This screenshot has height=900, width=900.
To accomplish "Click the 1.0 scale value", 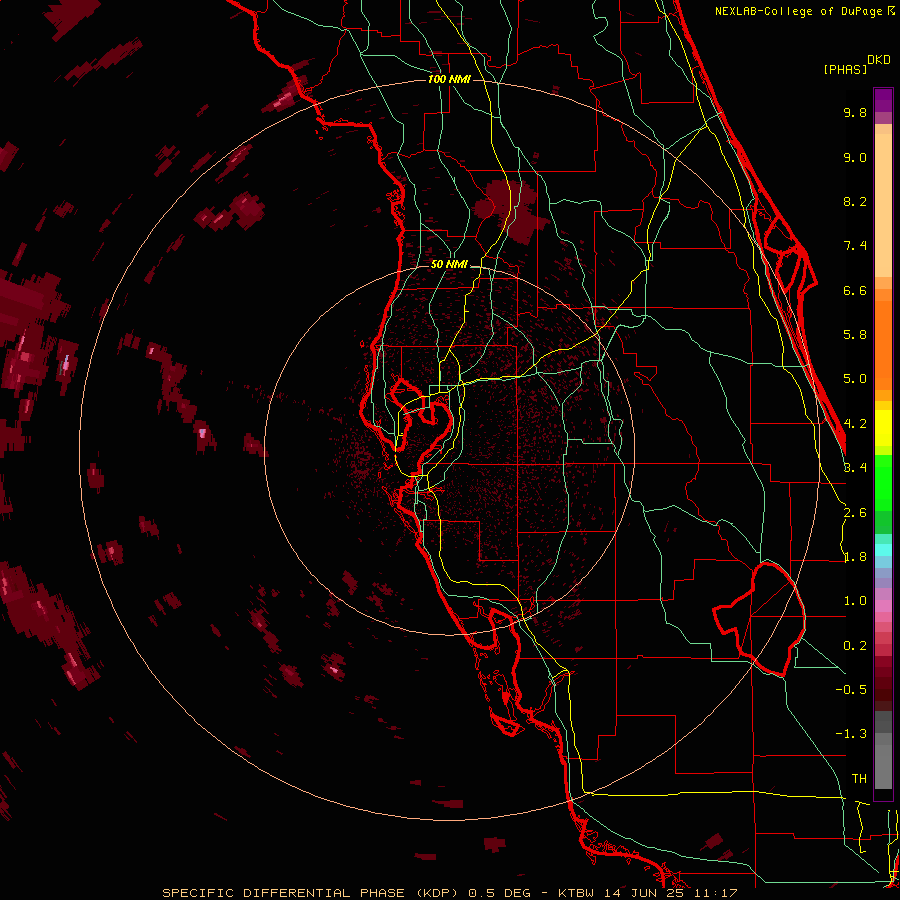I will [x=855, y=601].
